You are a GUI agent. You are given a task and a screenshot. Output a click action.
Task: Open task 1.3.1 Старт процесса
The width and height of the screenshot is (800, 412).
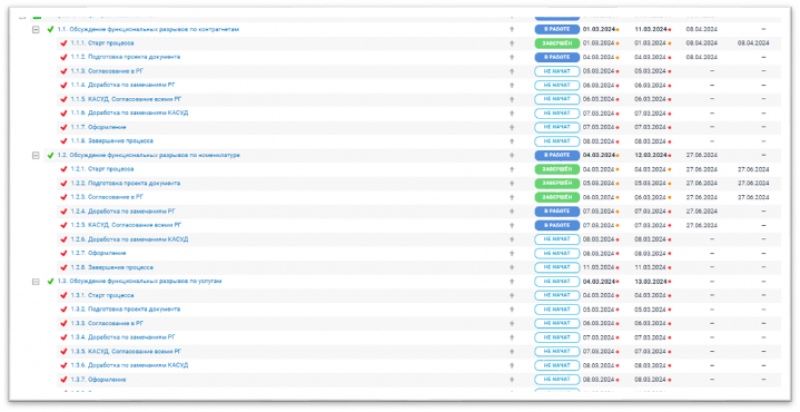coord(110,295)
